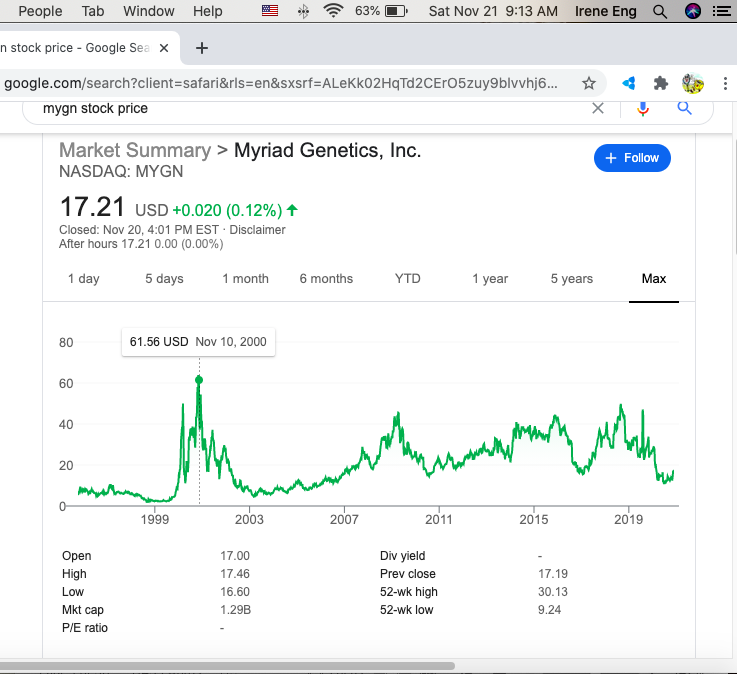Clear the search box with the X
Viewport: 737px width, 674px height.
pyautogui.click(x=598, y=108)
